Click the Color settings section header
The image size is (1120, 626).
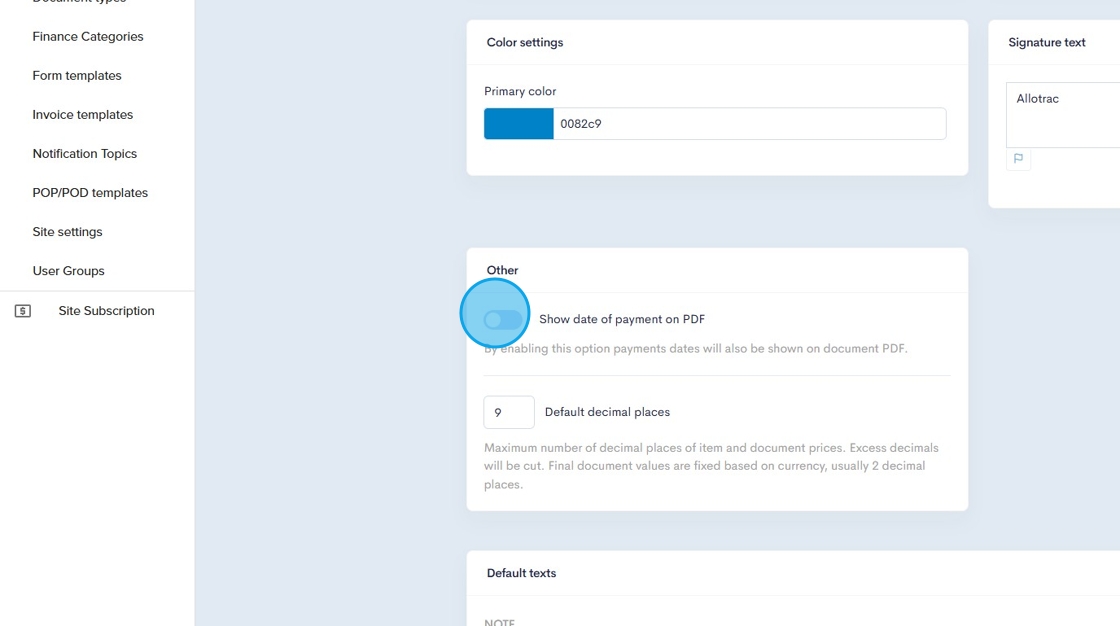524,43
